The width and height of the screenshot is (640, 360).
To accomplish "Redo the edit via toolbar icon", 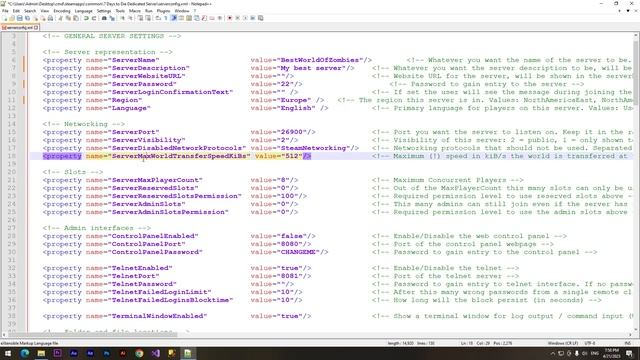I will tap(94, 18).
